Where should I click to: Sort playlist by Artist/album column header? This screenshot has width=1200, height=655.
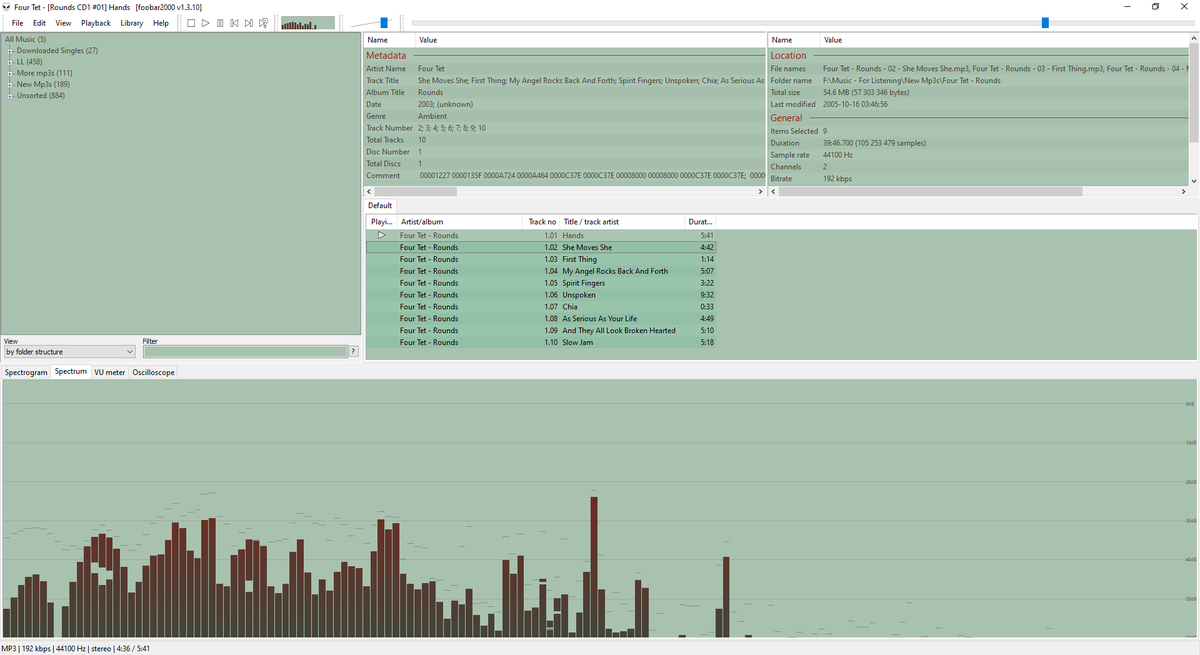459,221
